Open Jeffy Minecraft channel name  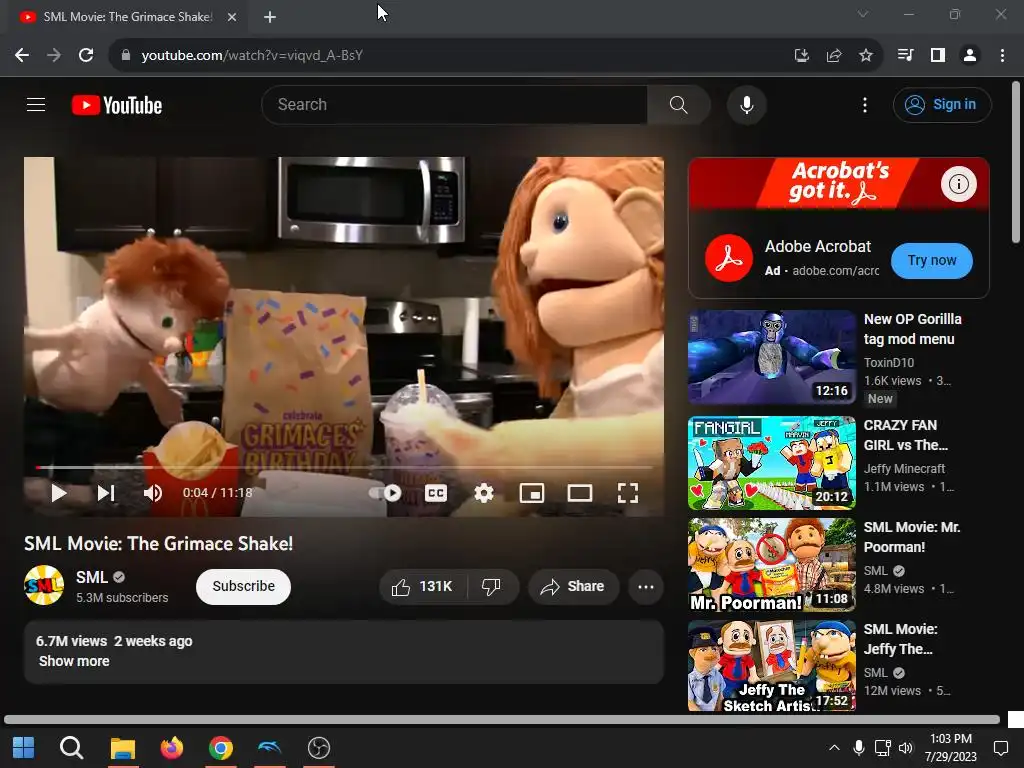tap(904, 468)
